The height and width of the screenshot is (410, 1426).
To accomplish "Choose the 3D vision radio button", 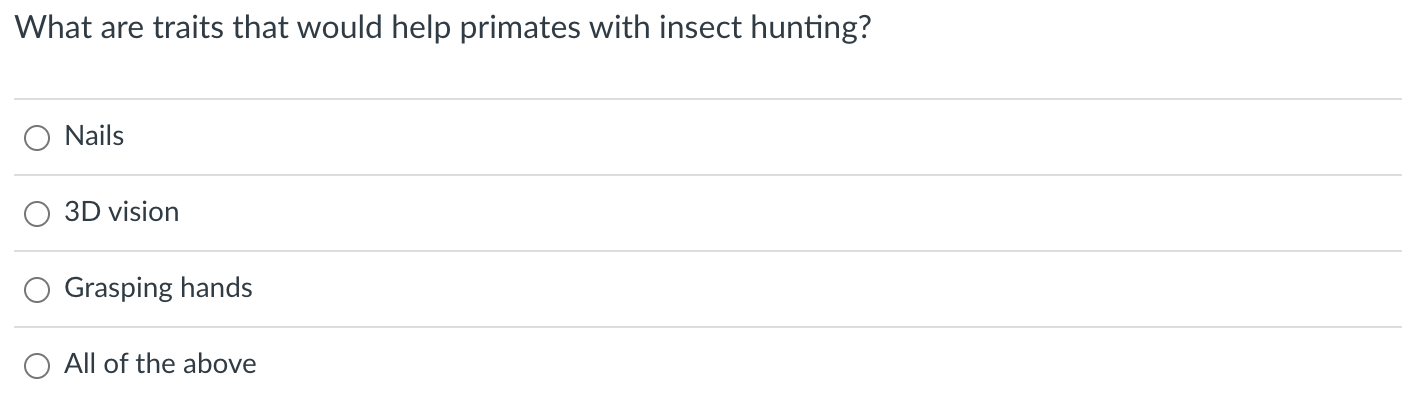I will 37,214.
